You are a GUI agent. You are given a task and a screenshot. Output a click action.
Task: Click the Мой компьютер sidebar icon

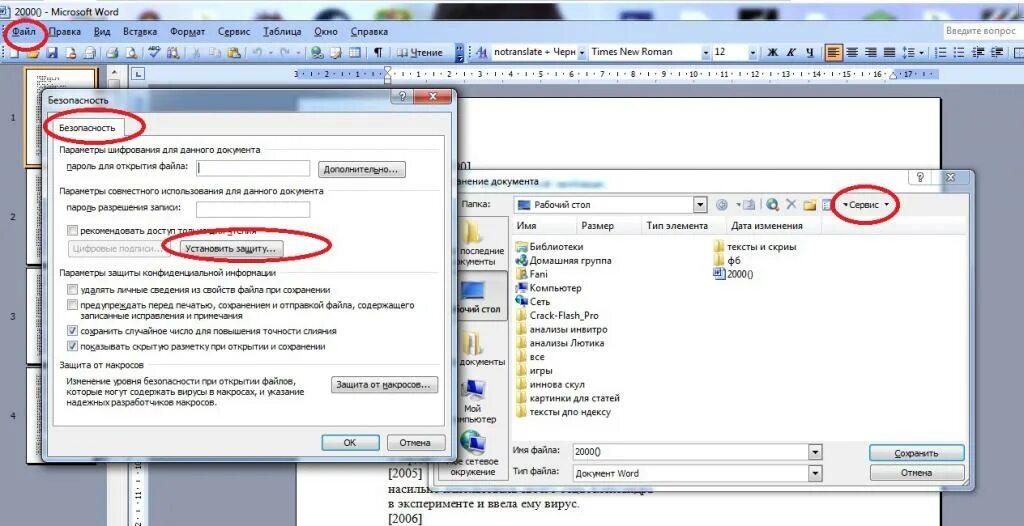point(475,399)
